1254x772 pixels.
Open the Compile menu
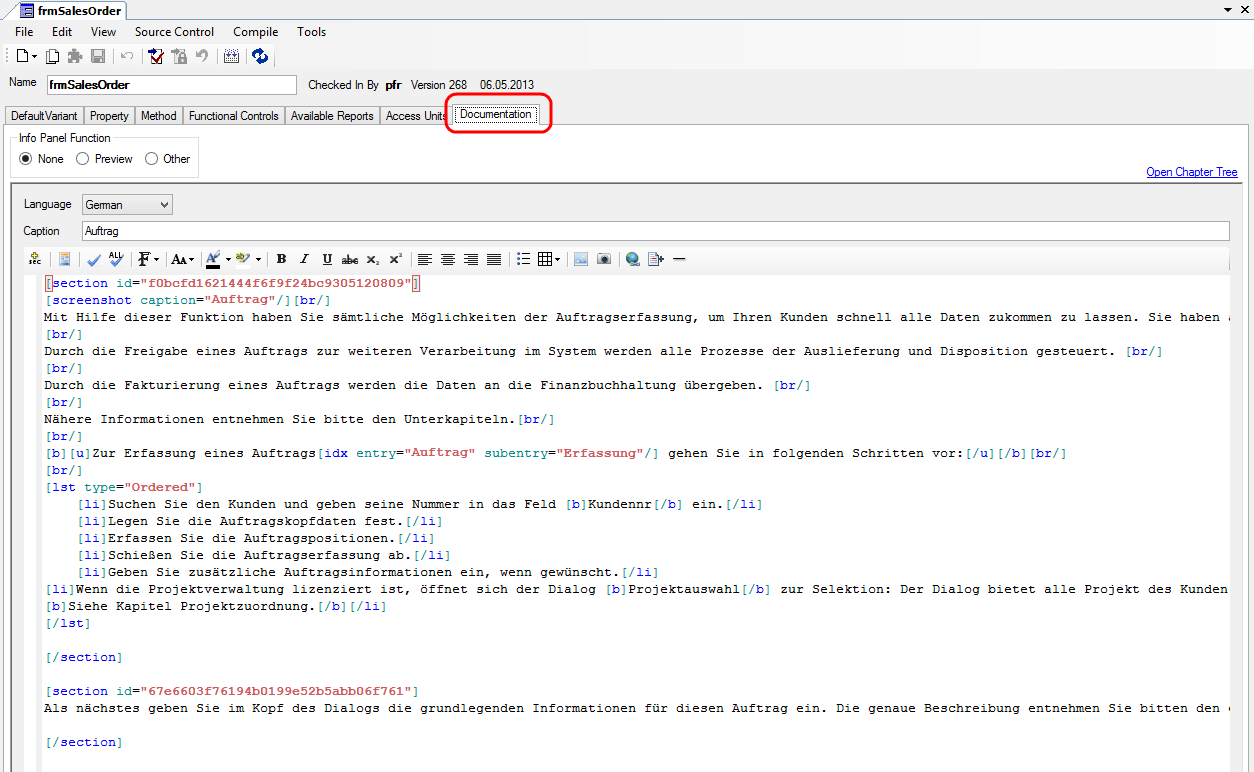pyautogui.click(x=256, y=32)
